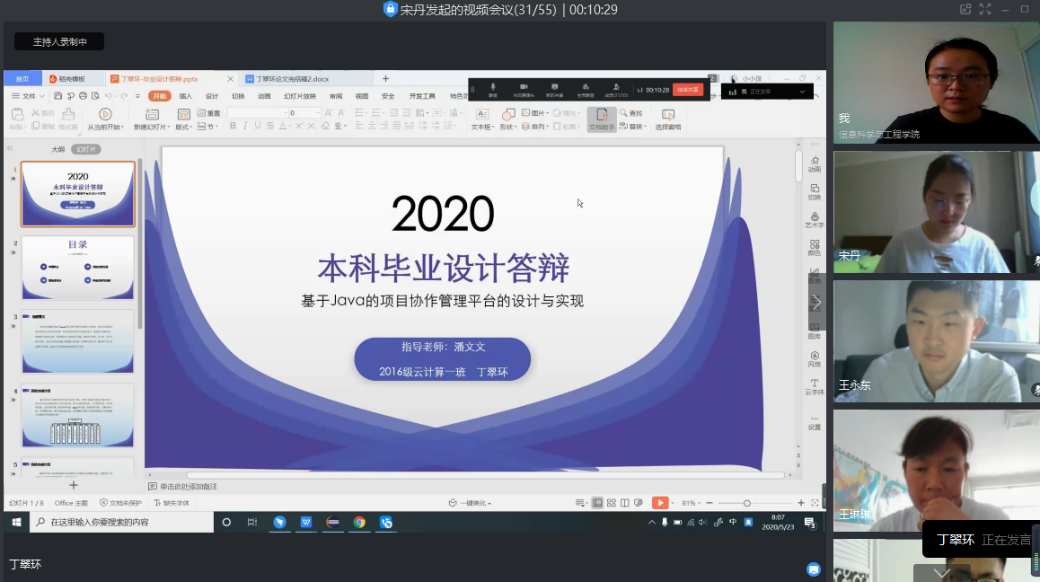This screenshot has height=582, width=1040.
Task: Click the camera icon in meeting toolbar
Action: (x=522, y=88)
